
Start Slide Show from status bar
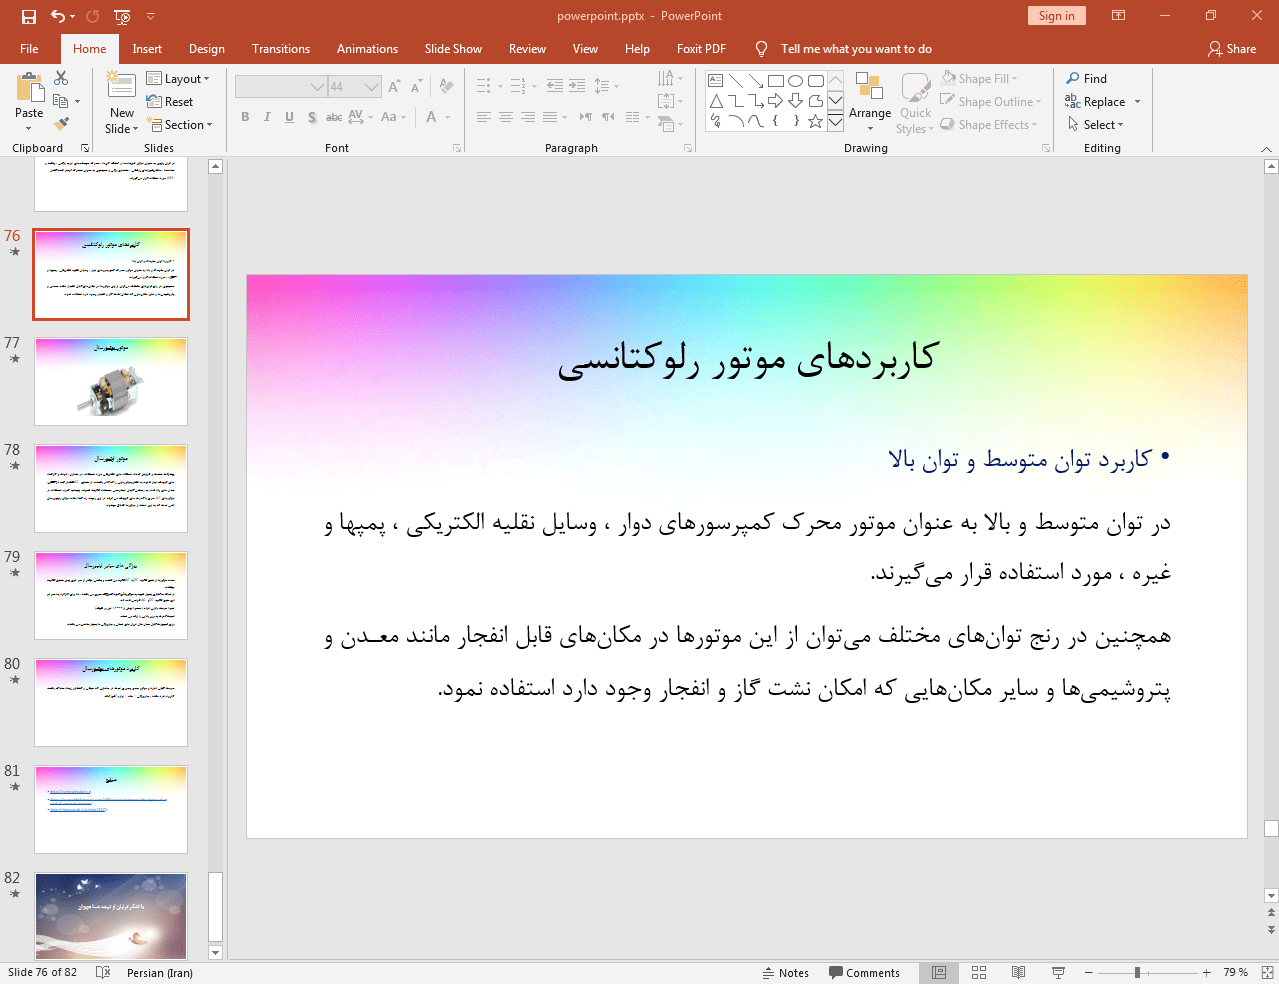click(x=1058, y=972)
